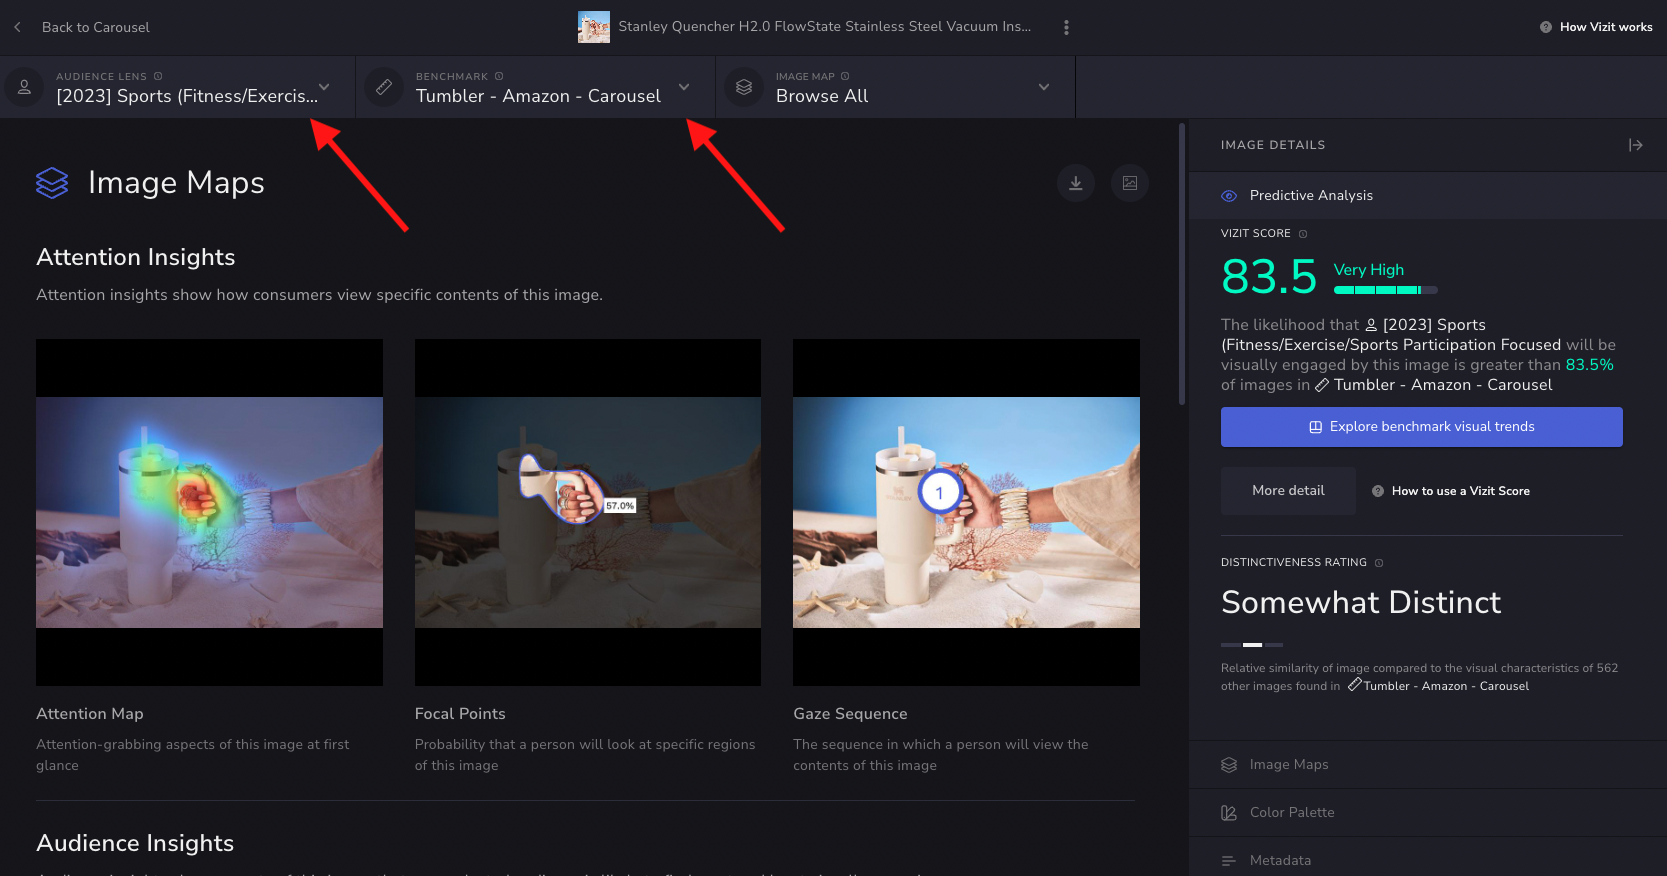This screenshot has width=1667, height=876.
Task: Click the Vizit Score level bar
Action: click(1385, 290)
